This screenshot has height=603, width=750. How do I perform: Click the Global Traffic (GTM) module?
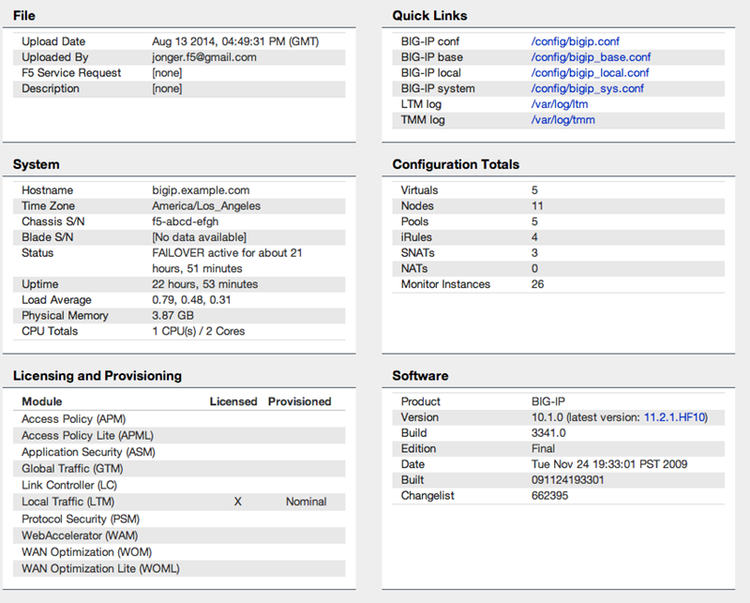click(70, 468)
